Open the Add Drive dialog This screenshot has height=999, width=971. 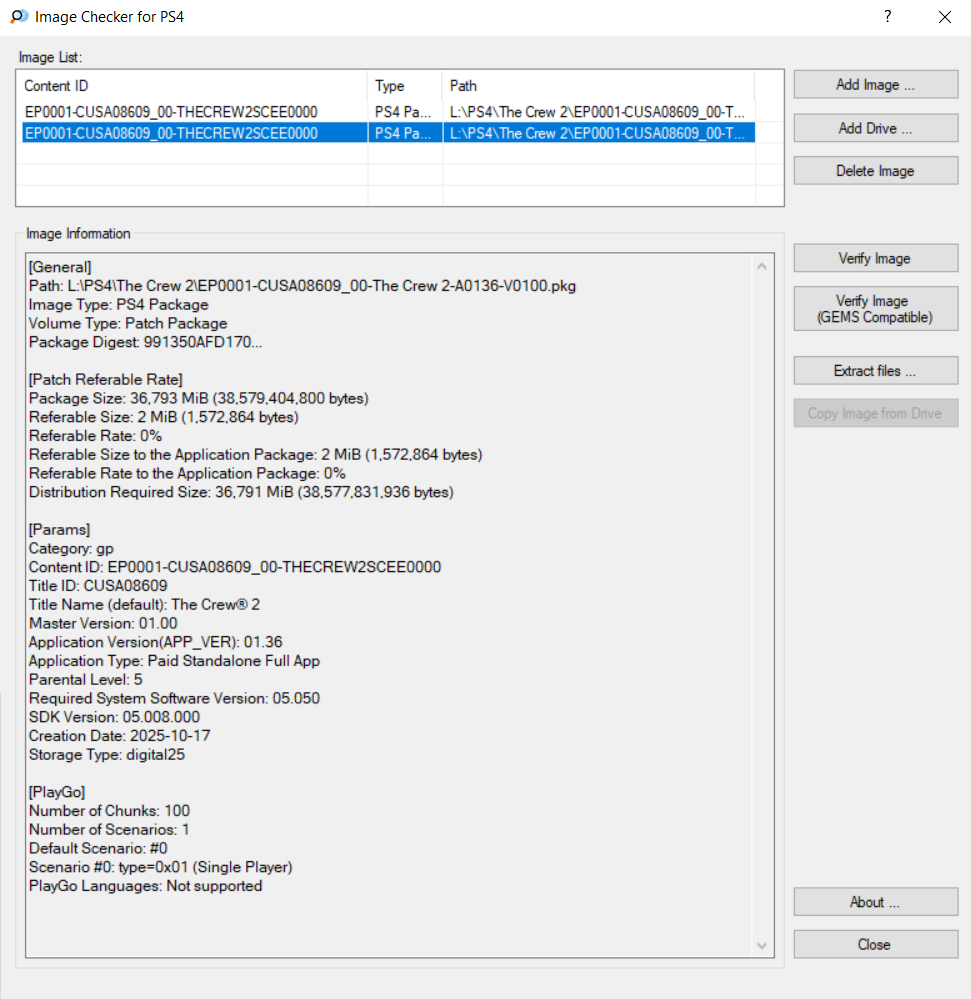875,128
